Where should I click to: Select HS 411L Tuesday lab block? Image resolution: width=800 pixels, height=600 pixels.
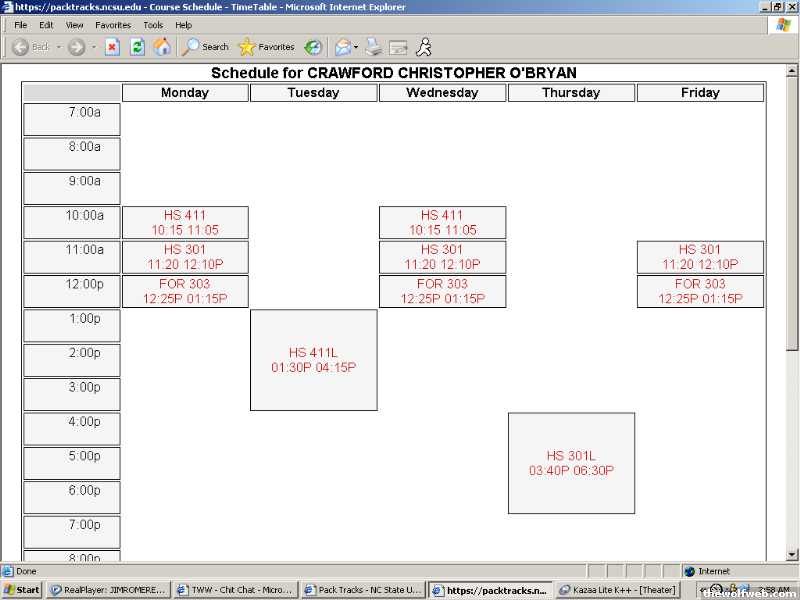tap(313, 360)
